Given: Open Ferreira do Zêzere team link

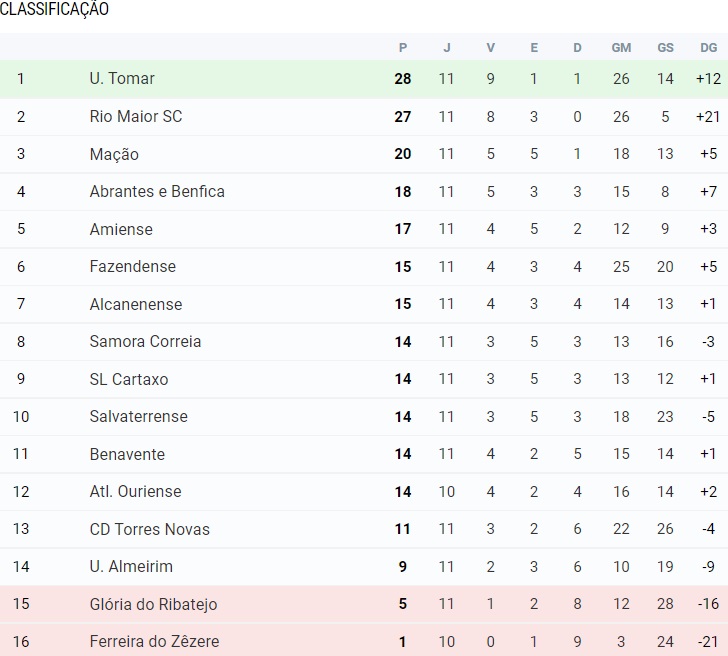Looking at the screenshot, I should [x=154, y=642].
